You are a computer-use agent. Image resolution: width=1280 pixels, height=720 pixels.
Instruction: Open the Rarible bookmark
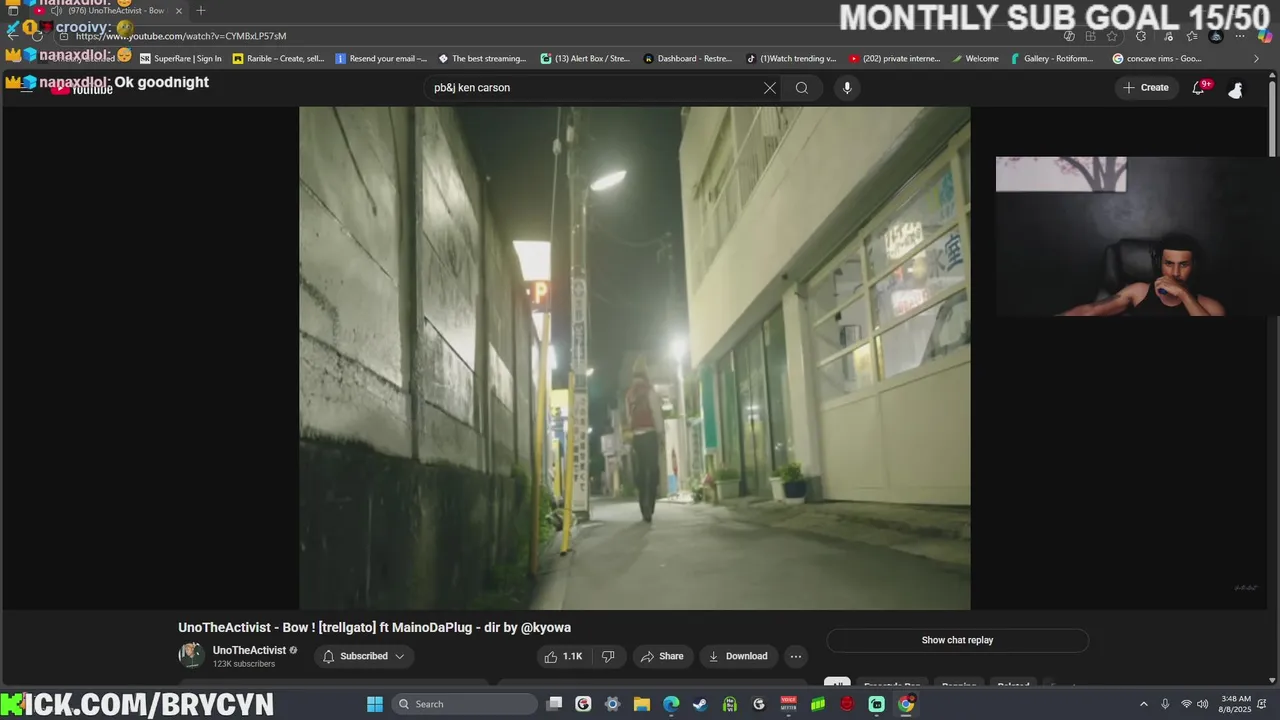[278, 59]
